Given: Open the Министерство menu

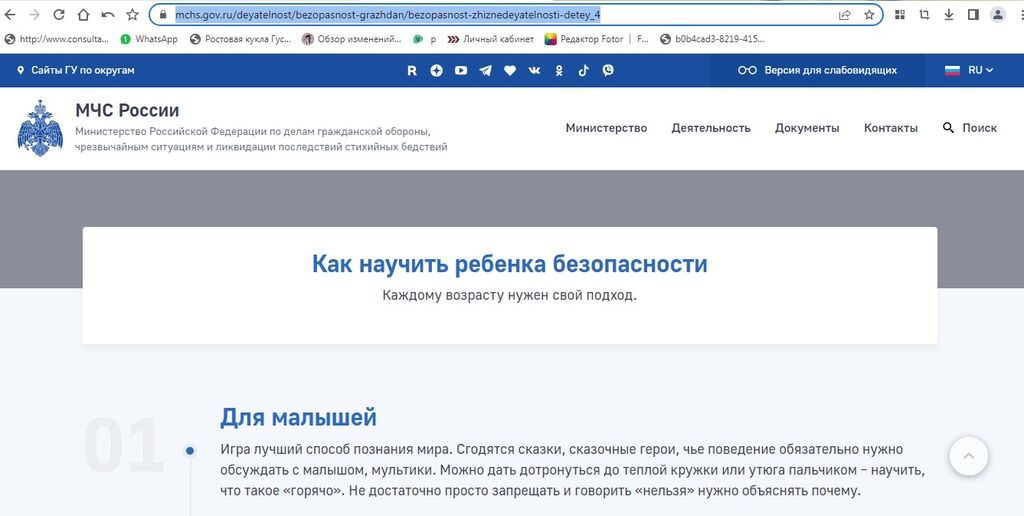Looking at the screenshot, I should (x=606, y=128).
